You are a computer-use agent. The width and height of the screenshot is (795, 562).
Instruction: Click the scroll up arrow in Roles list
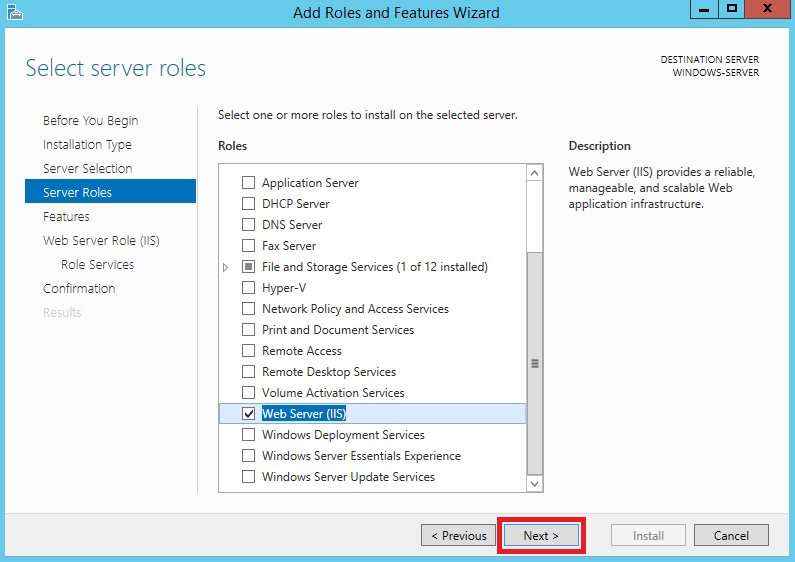click(534, 173)
